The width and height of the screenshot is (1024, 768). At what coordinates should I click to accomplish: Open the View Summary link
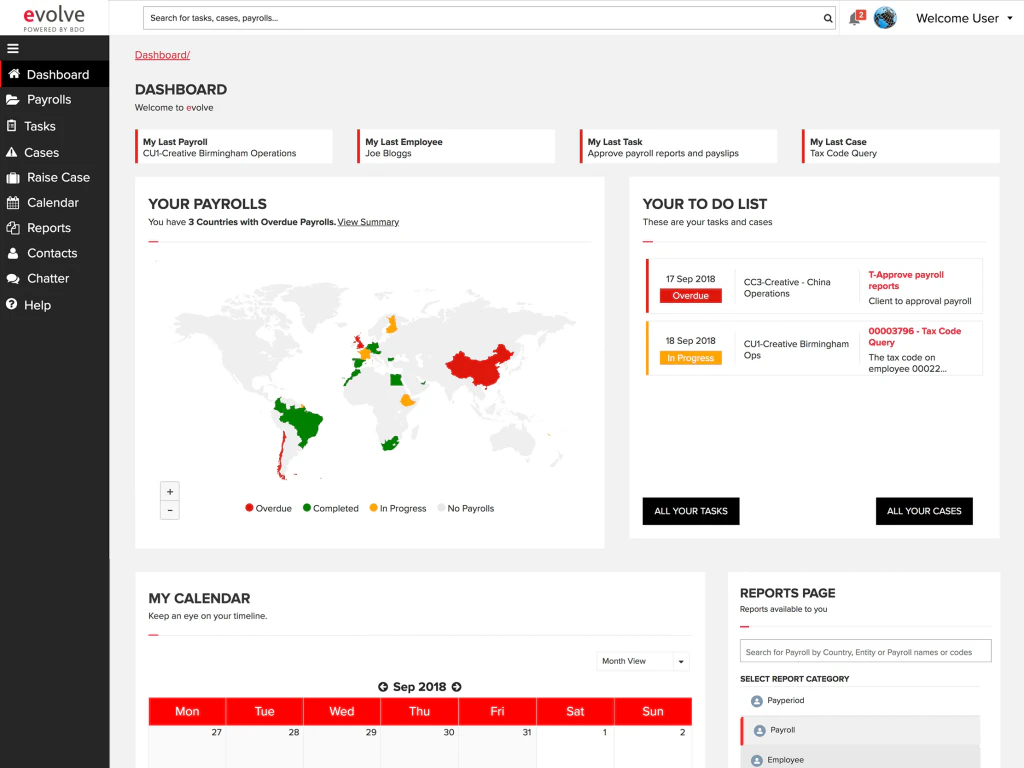[368, 222]
